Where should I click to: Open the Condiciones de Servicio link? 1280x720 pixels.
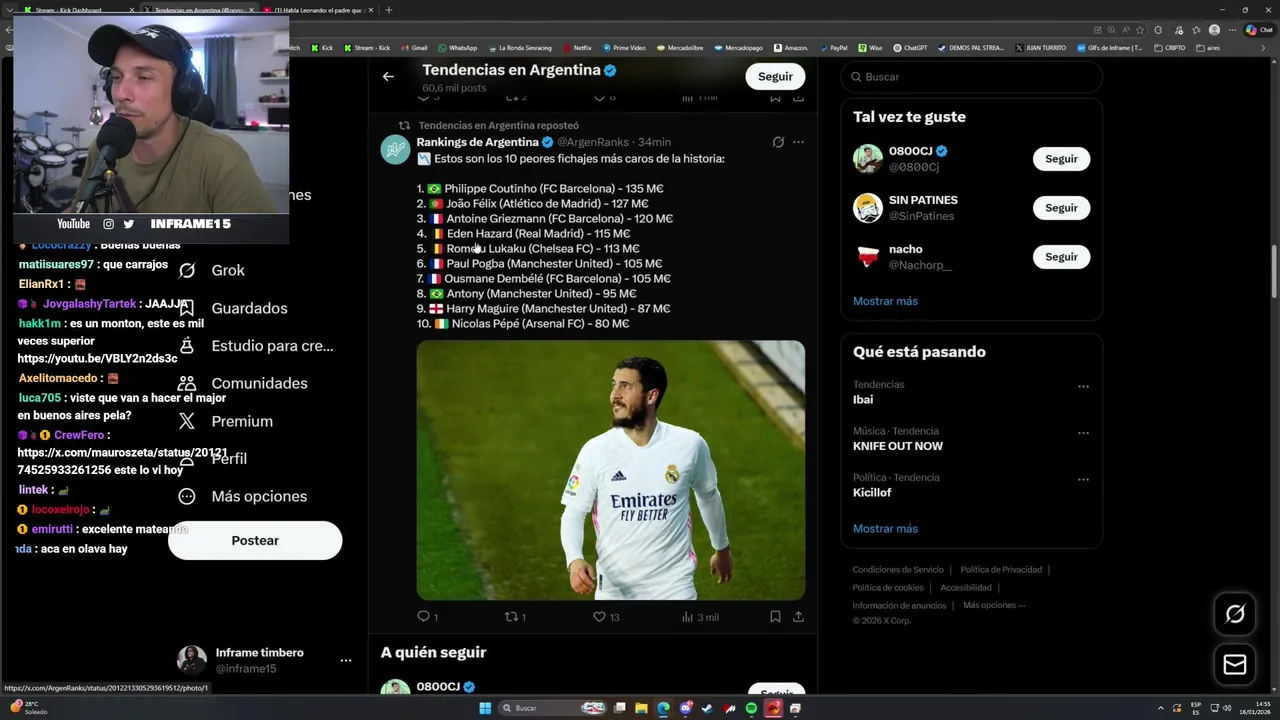(898, 570)
